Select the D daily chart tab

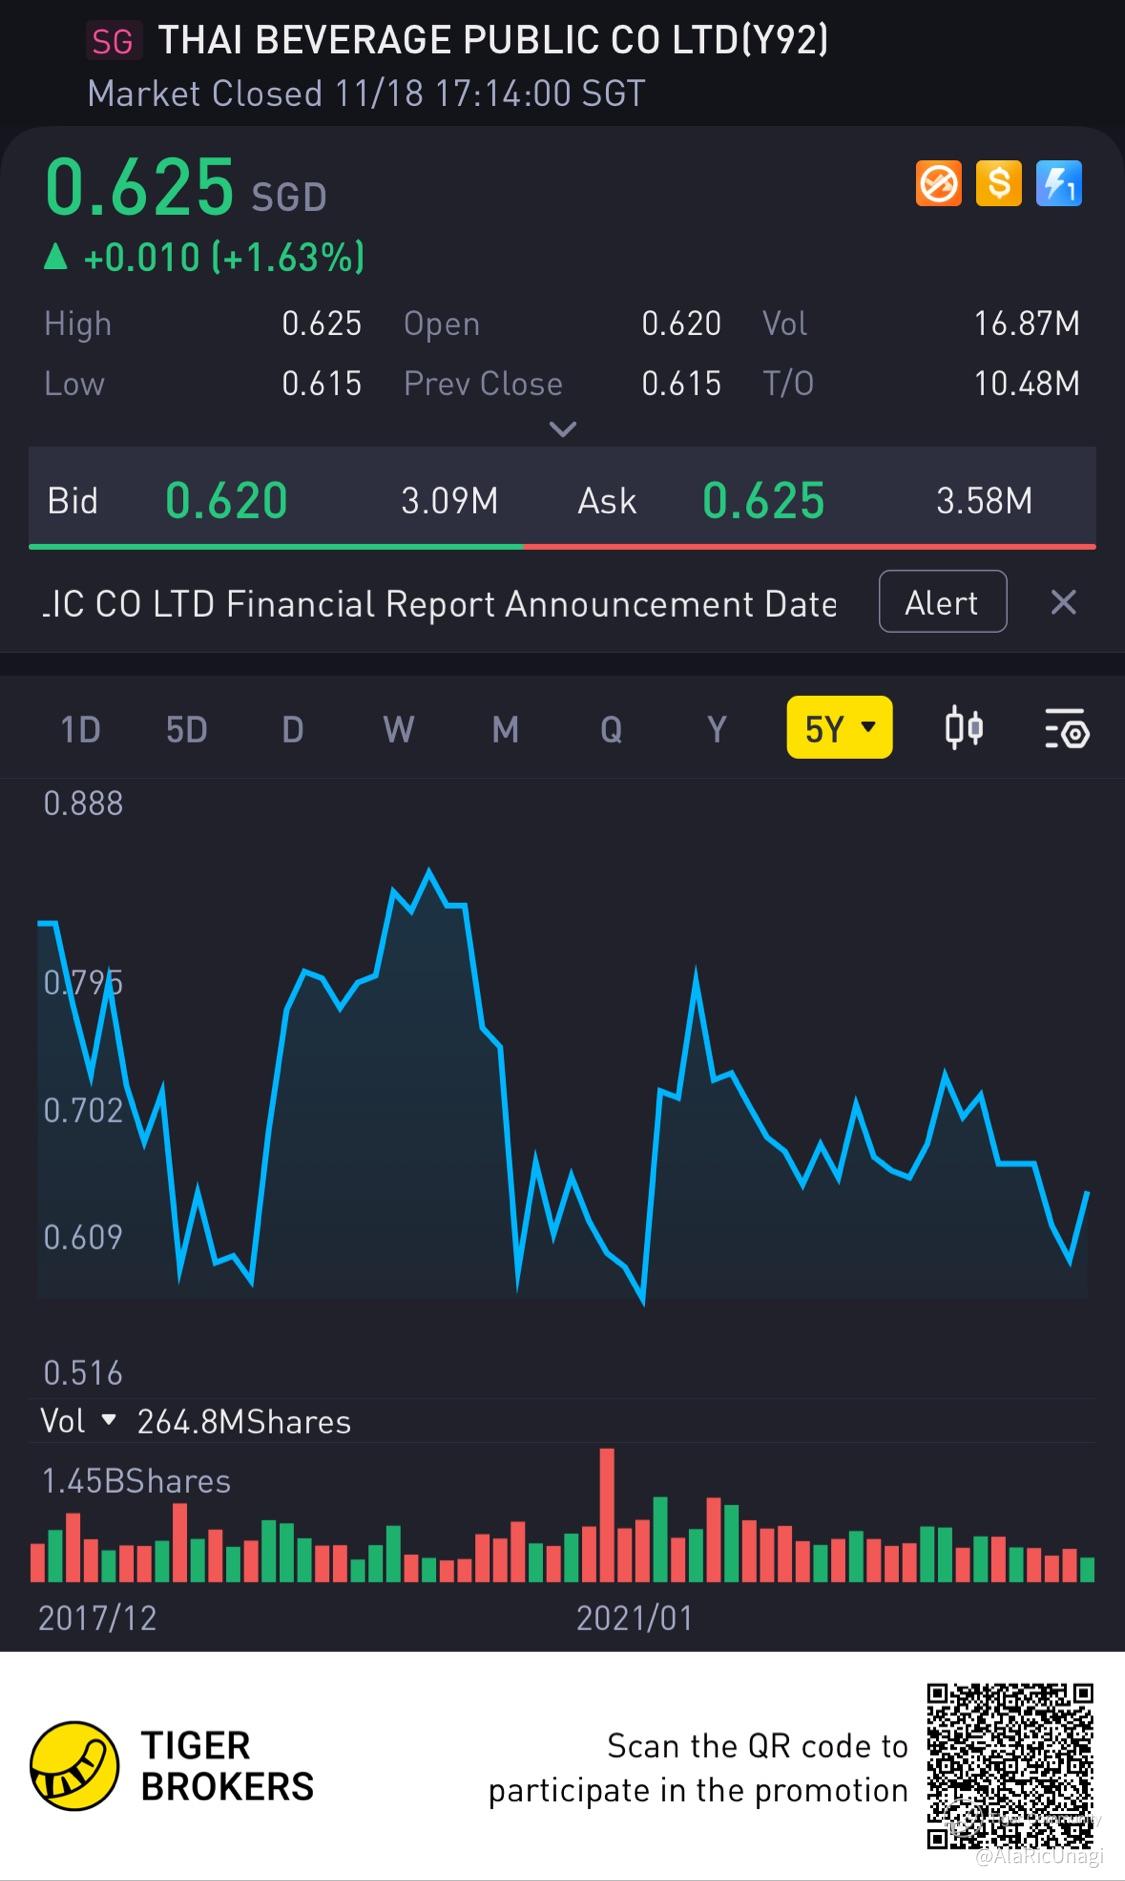(293, 729)
